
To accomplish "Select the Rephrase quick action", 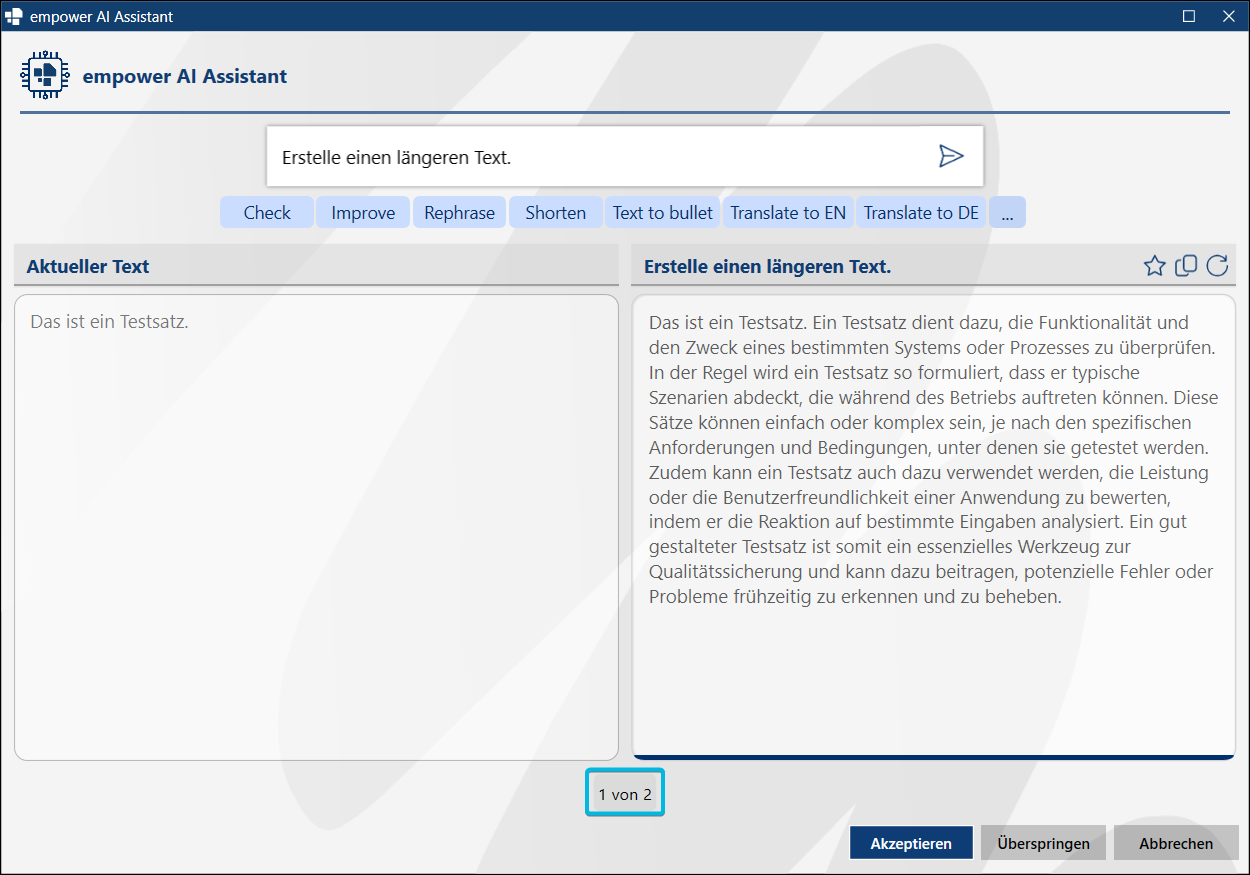I will click(x=459, y=212).
